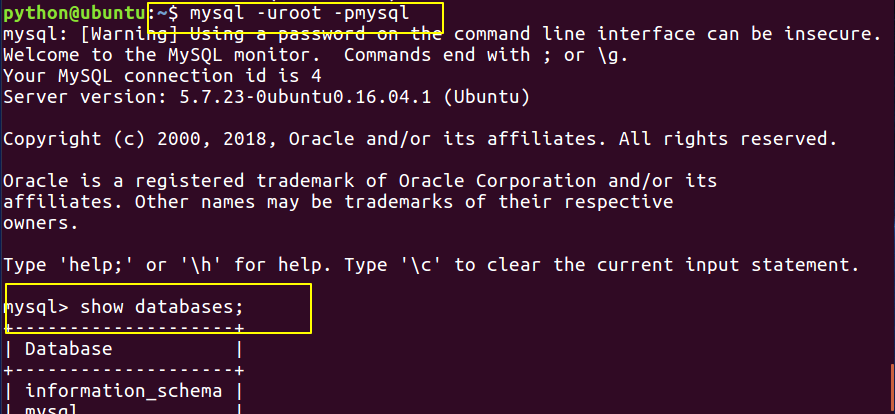The width and height of the screenshot is (895, 414).
Task: Click the MySQL connection id line
Action: [162, 76]
